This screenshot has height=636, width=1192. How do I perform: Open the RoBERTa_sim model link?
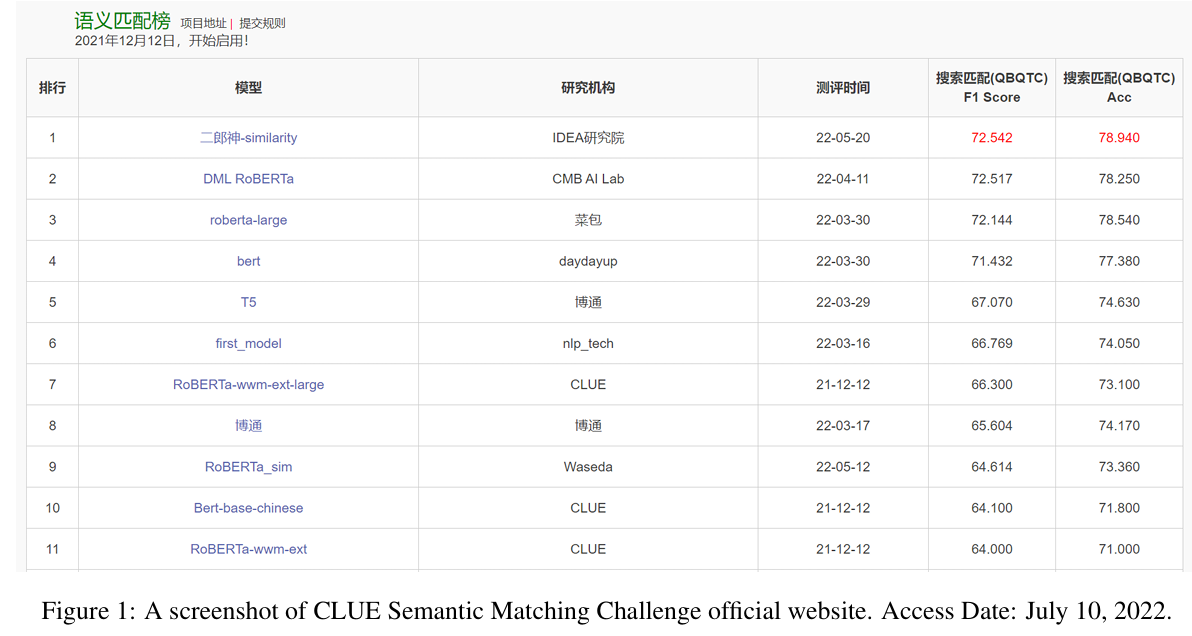pos(249,467)
